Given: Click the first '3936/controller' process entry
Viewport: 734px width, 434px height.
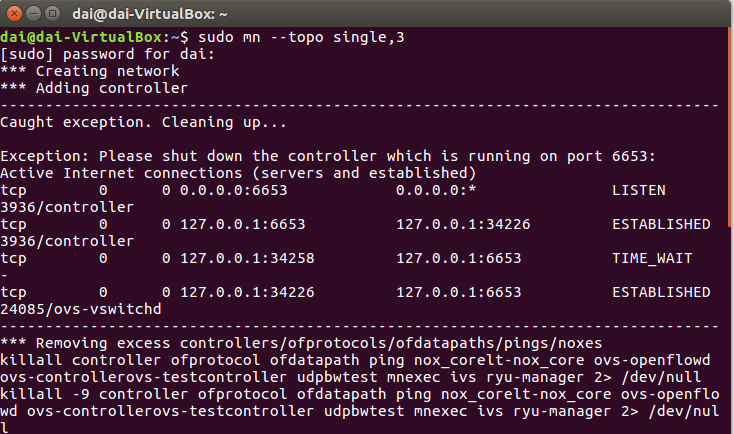Looking at the screenshot, I should pos(67,207).
